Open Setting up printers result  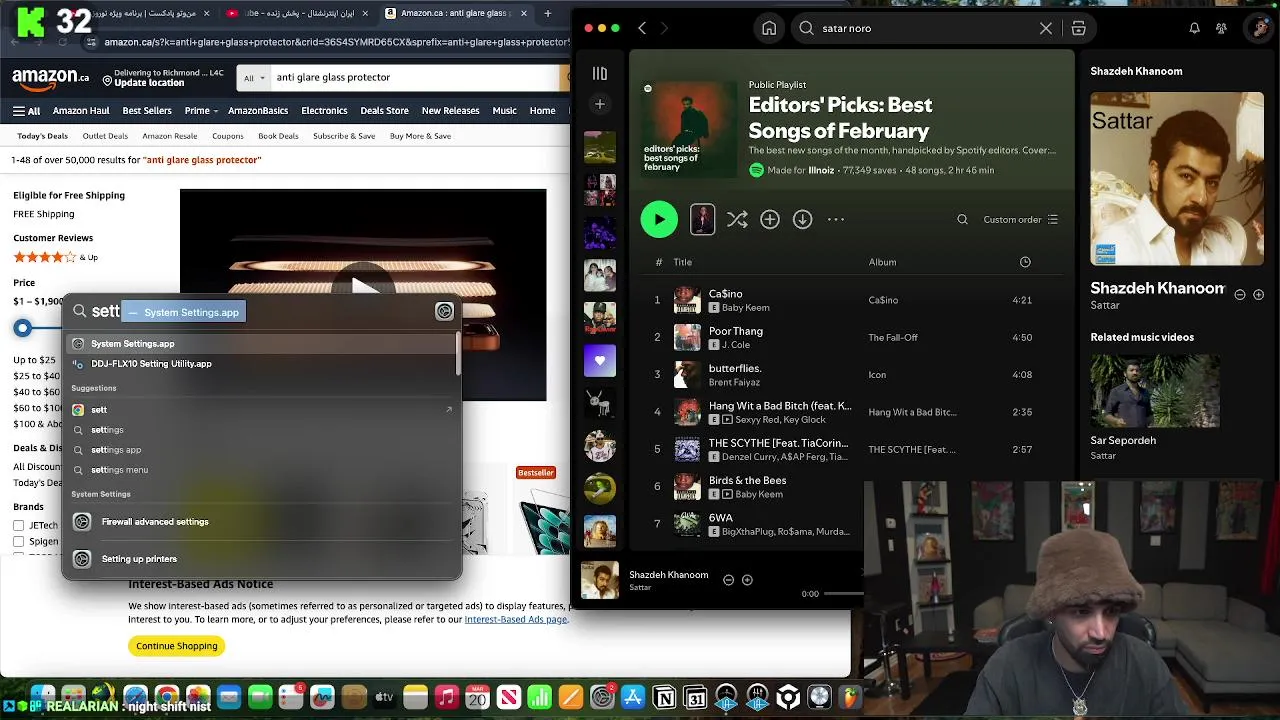(x=262, y=559)
